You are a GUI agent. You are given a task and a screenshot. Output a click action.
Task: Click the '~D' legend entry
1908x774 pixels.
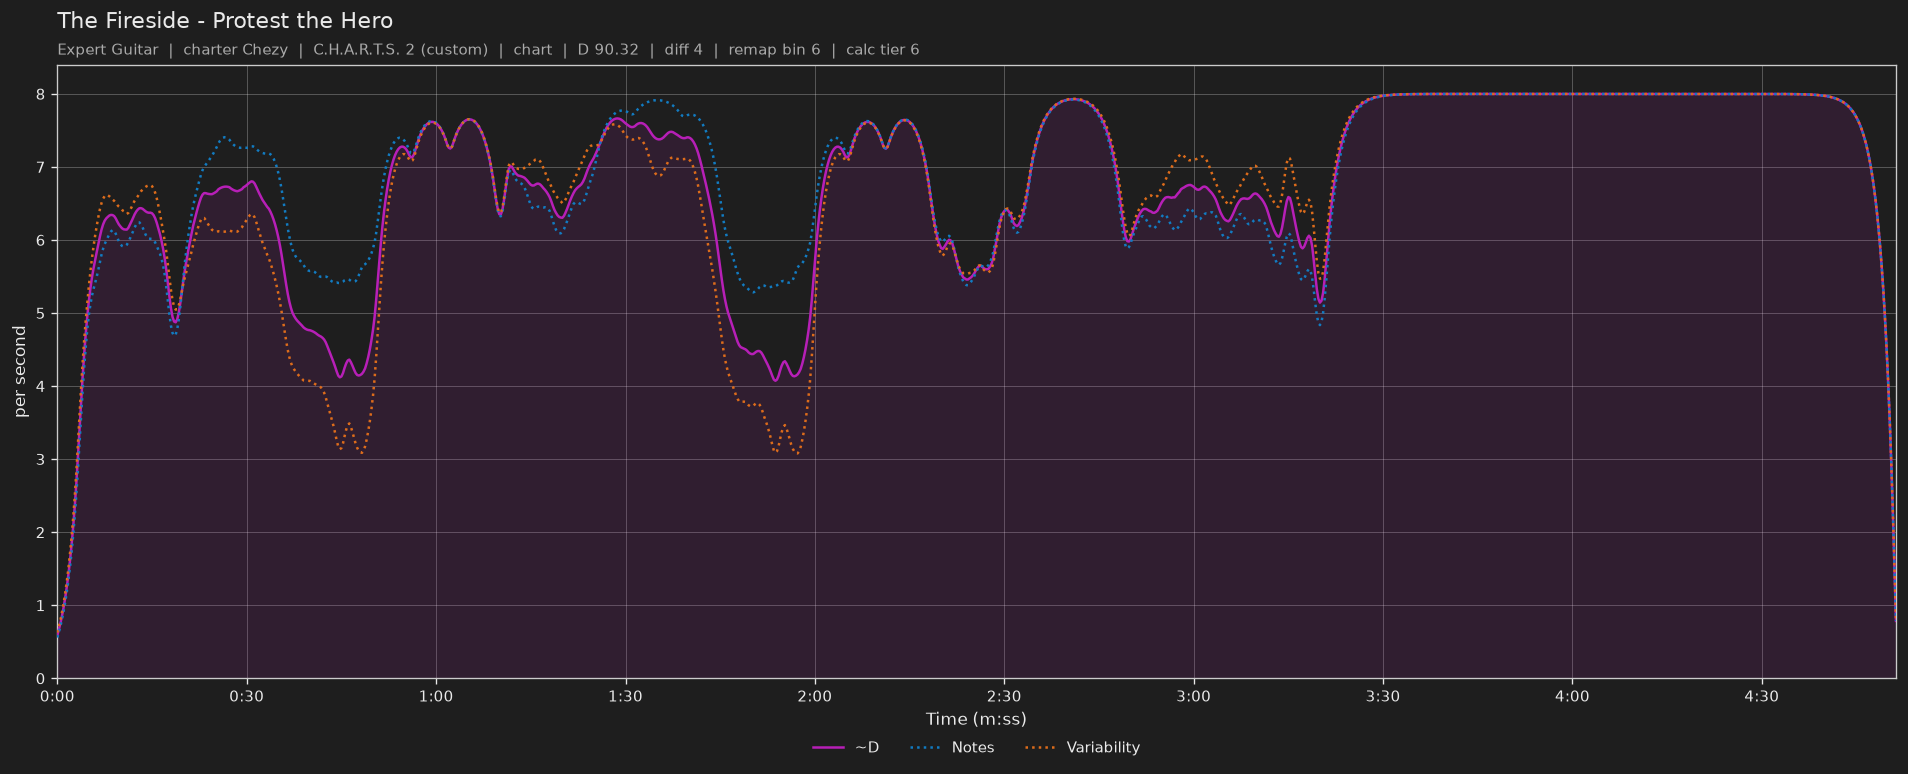[x=846, y=747]
